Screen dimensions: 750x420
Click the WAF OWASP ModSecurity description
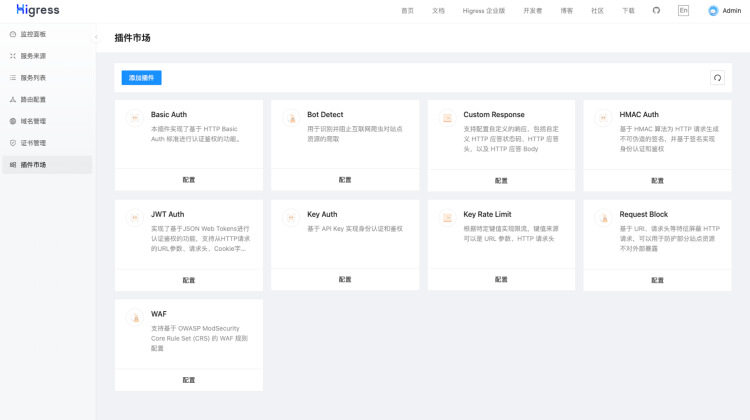pyautogui.click(x=199, y=338)
